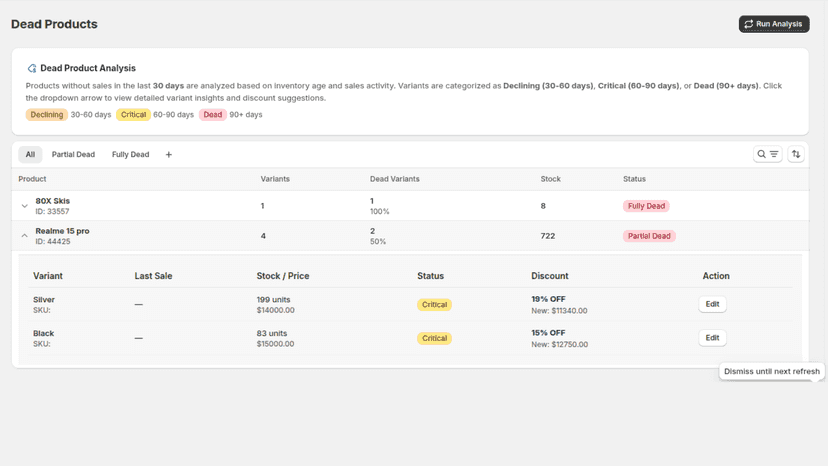The image size is (828, 466).
Task: Click the 199 units stock value
Action: [274, 300]
